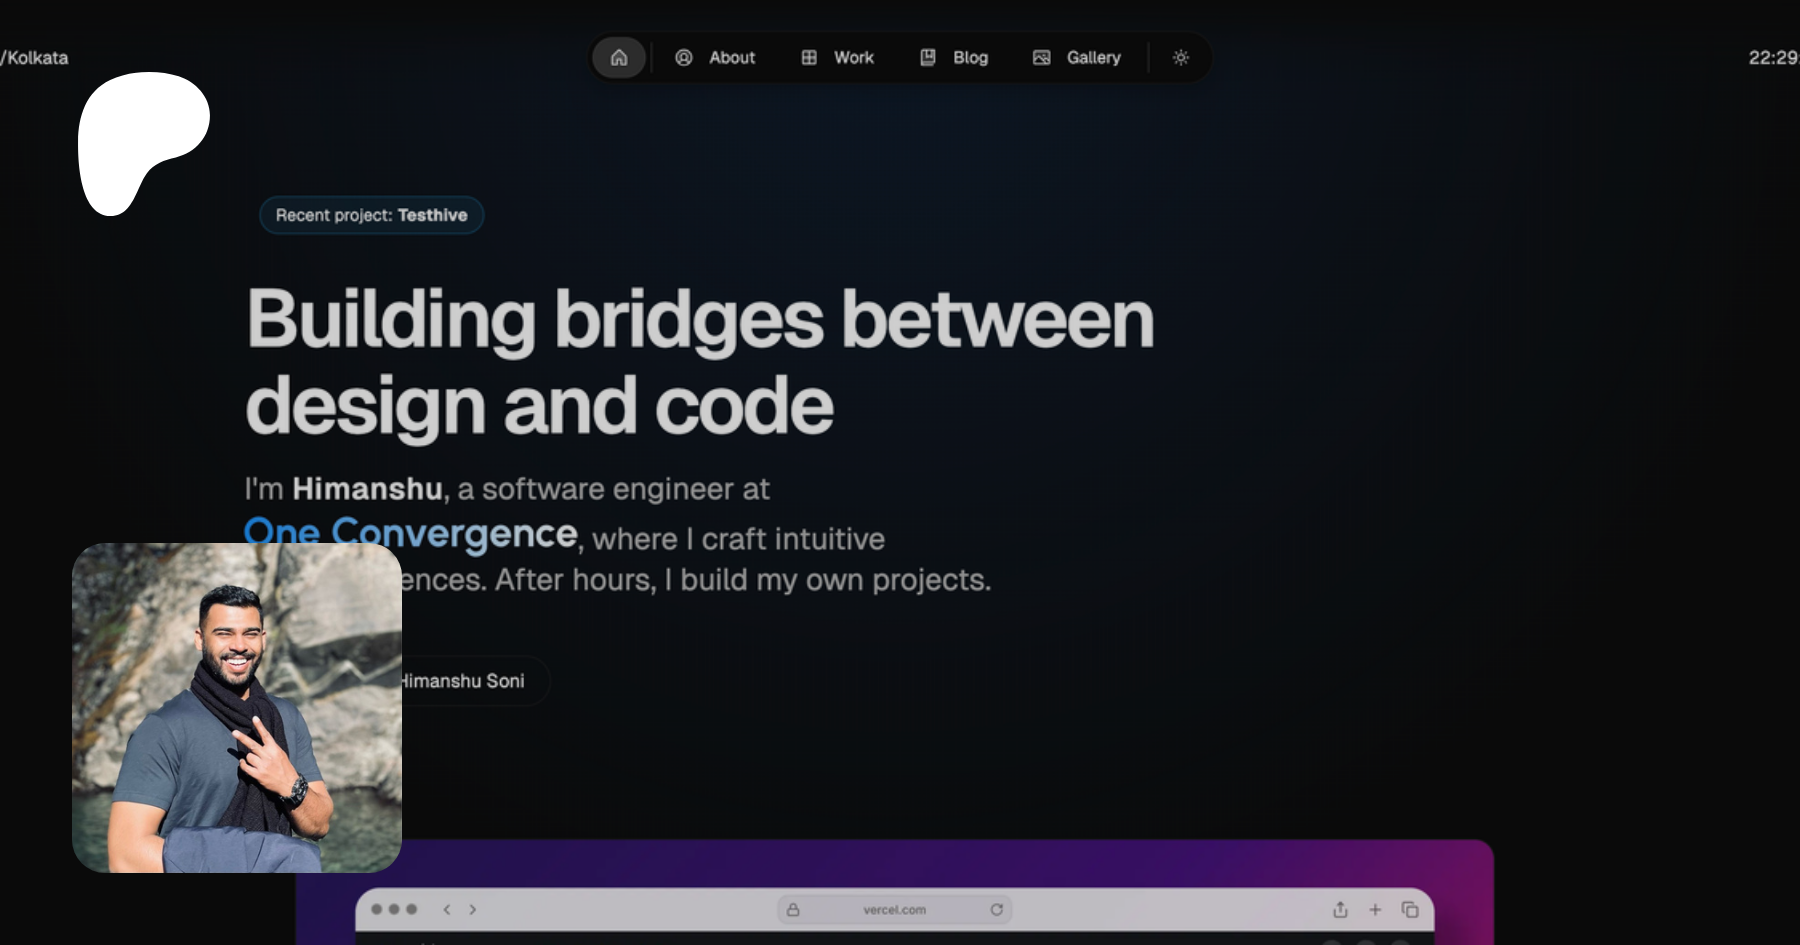Reload the vercel.com page
The height and width of the screenshot is (945, 1800).
[x=996, y=909]
